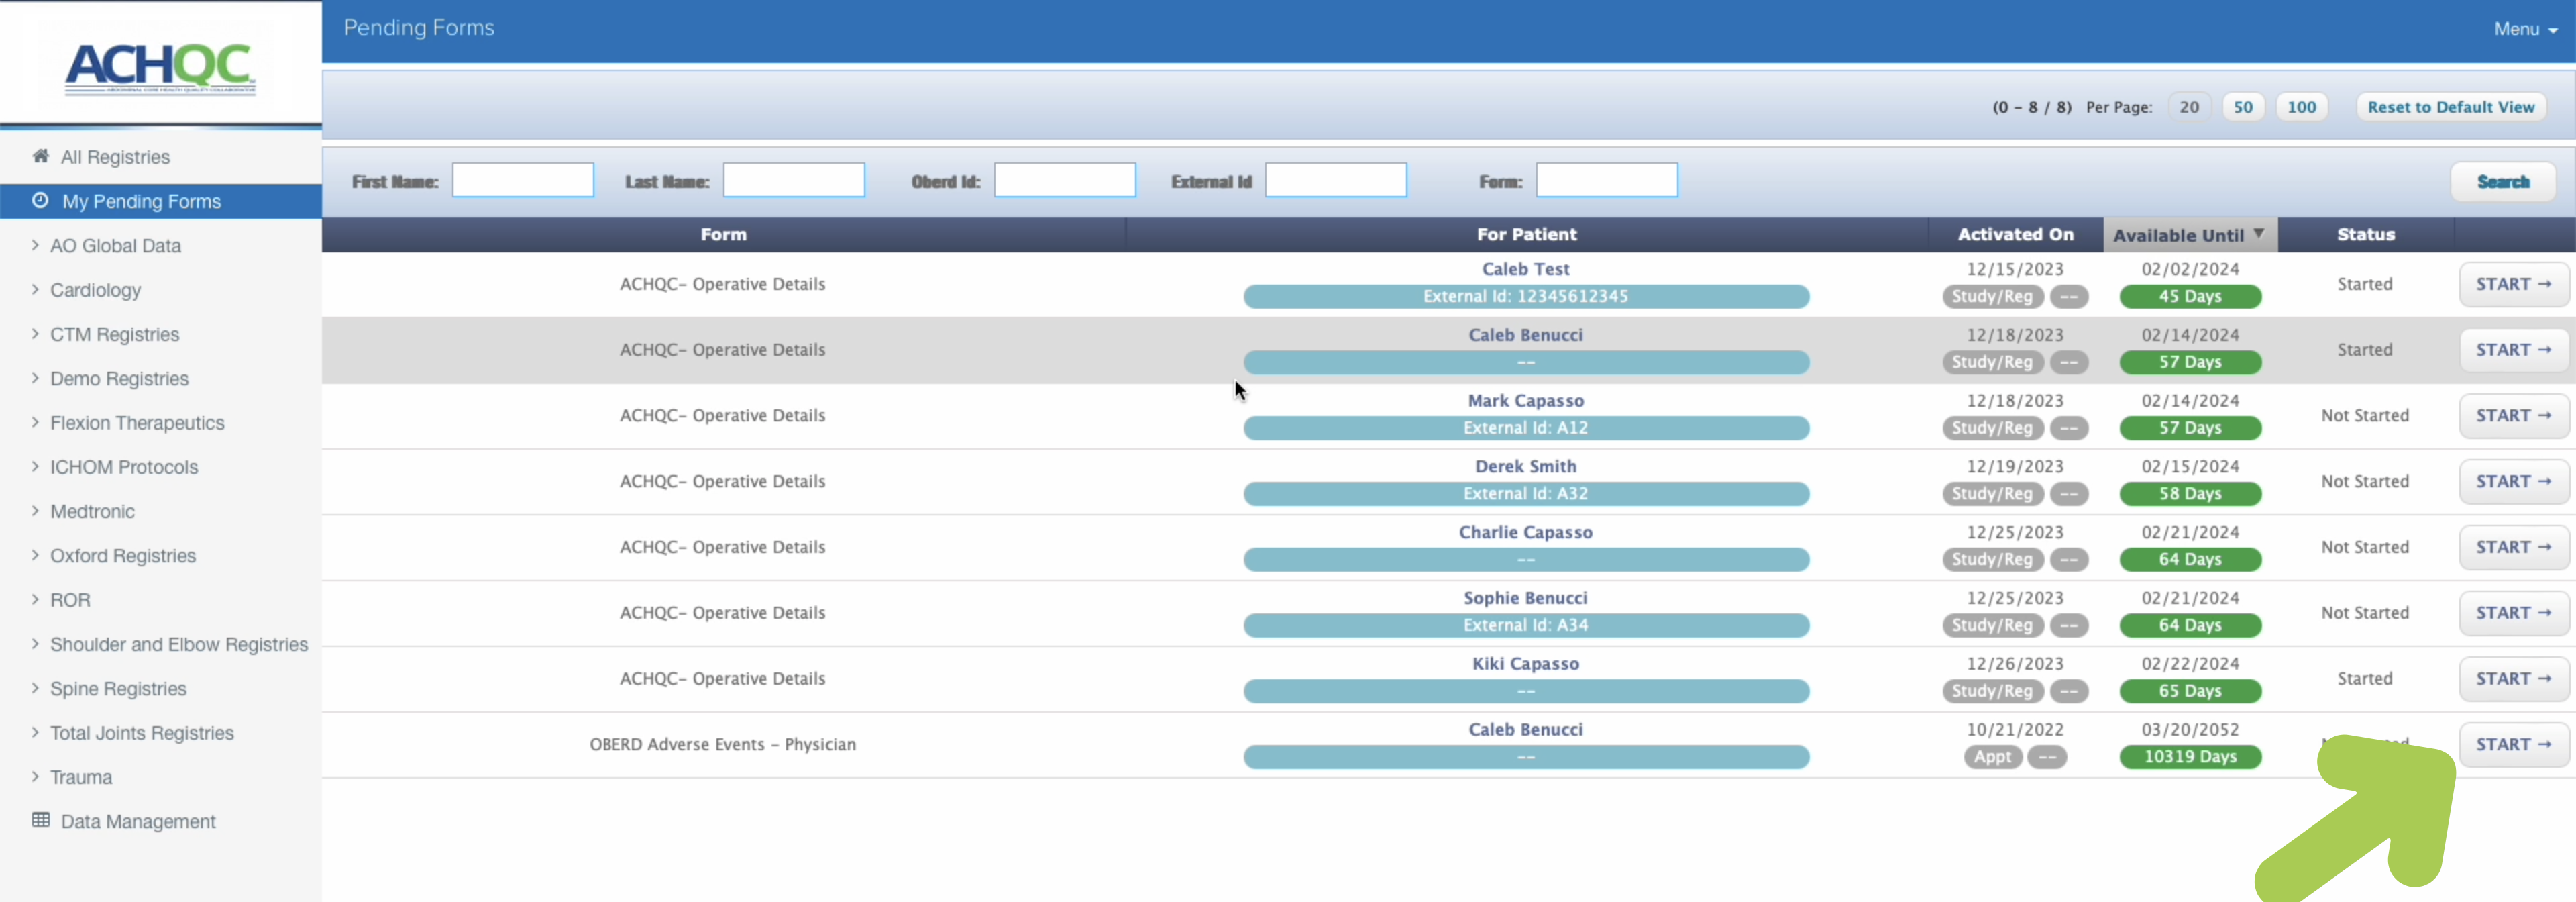Click OBERD Adverse Events – Physician form name
This screenshot has height=902, width=2576.
coord(722,745)
